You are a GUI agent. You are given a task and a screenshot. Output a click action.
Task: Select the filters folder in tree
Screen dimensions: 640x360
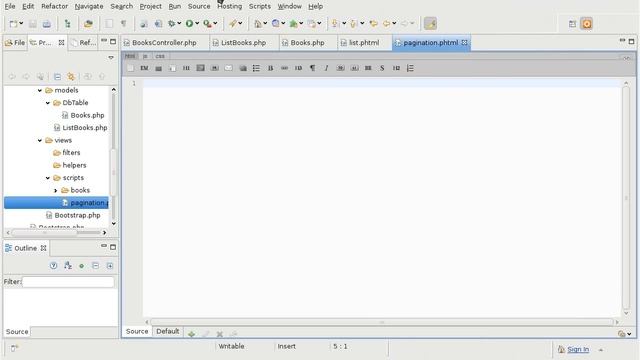pyautogui.click(x=71, y=153)
